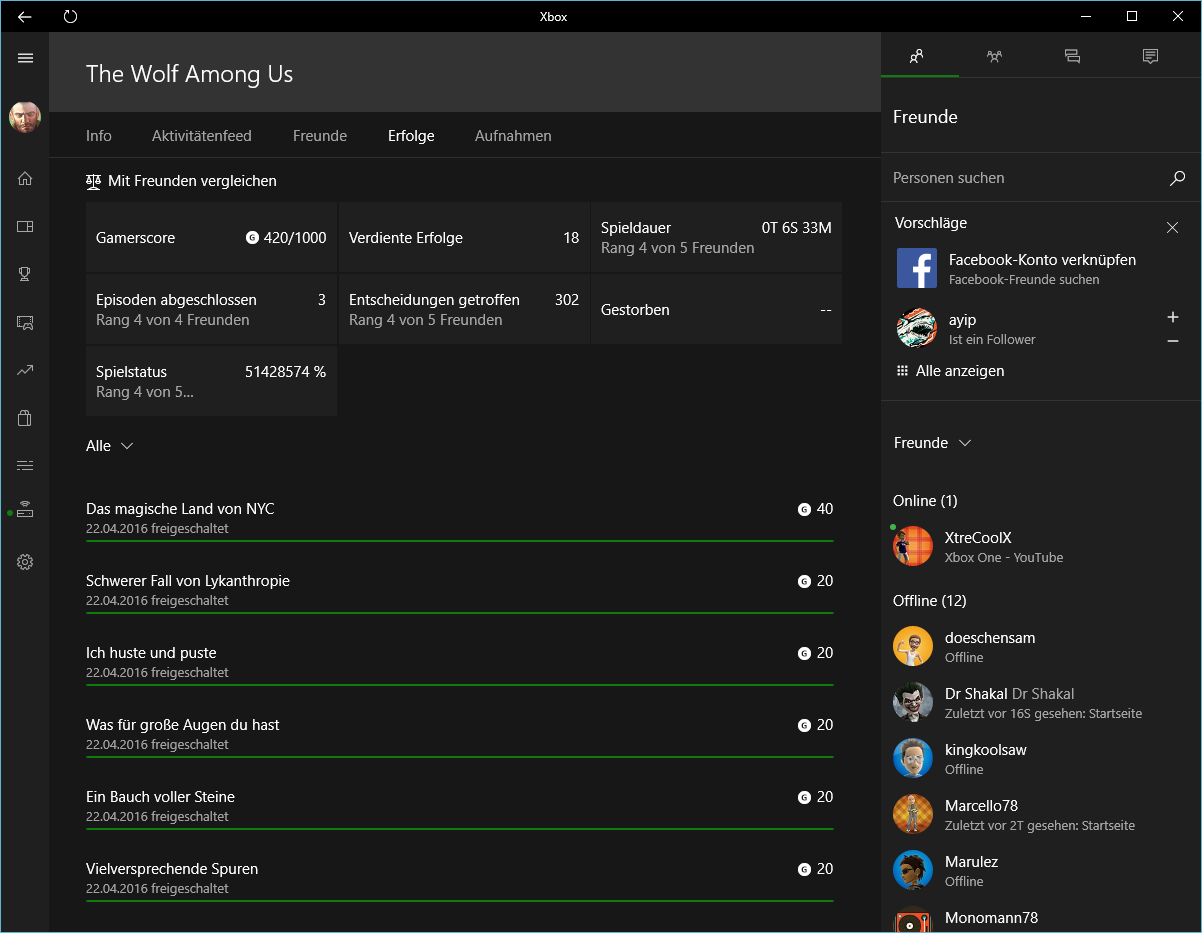Screen dimensions: 1202x933
Task: Open Achievements trophy sidebar icon
Action: (x=25, y=274)
